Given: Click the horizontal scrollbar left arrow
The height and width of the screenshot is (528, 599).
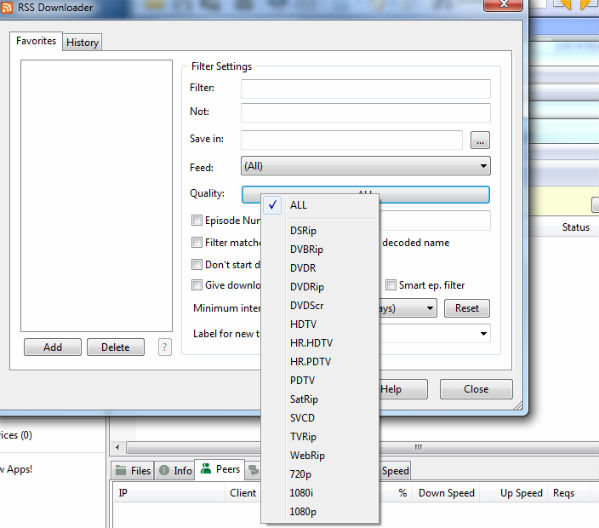Looking at the screenshot, I should [x=117, y=447].
